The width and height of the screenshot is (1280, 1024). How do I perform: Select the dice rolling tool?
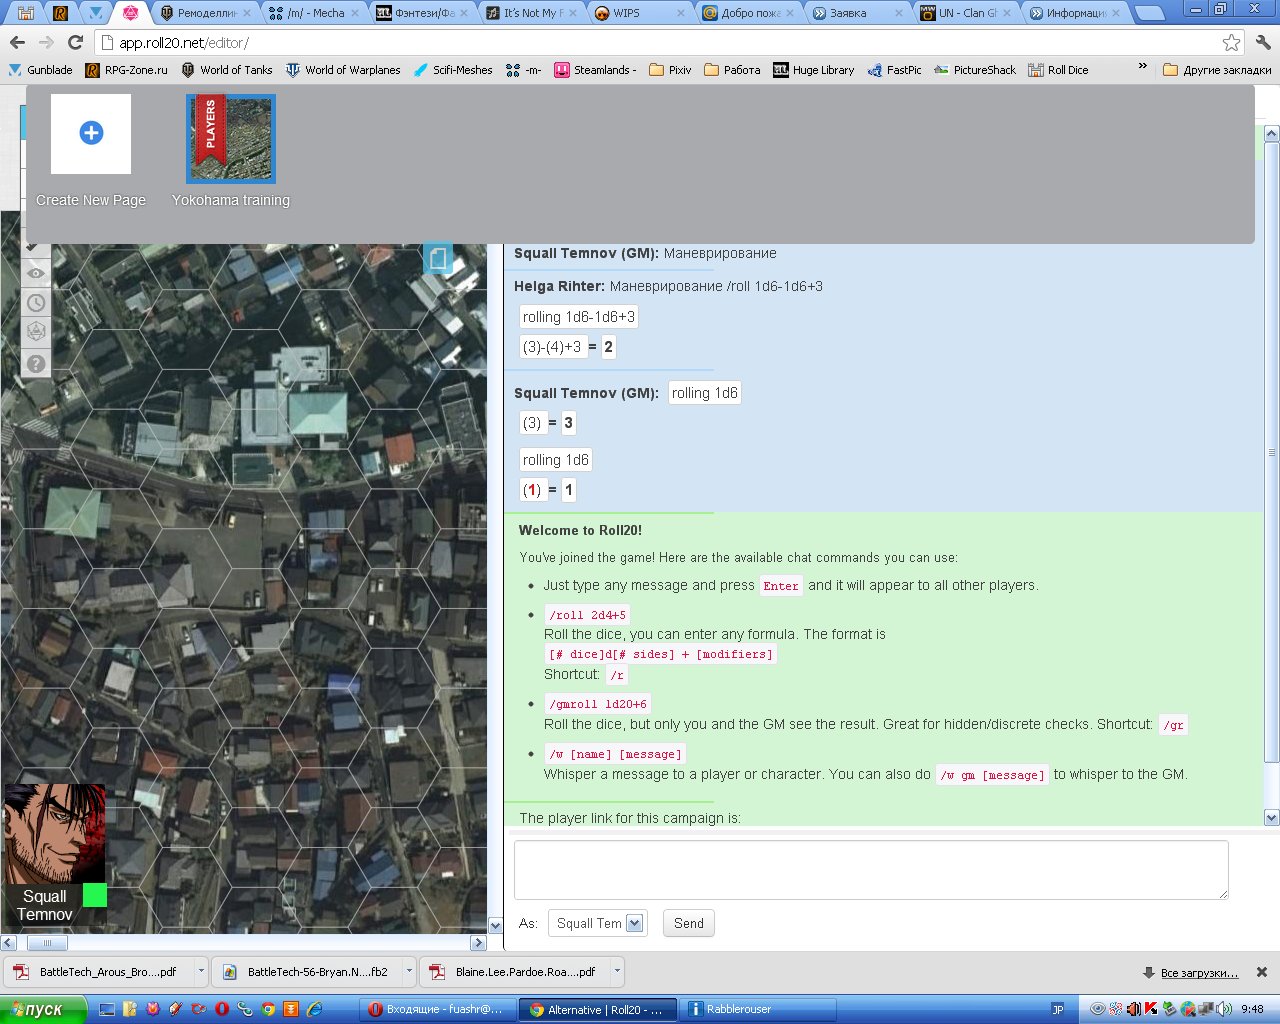pyautogui.click(x=36, y=332)
